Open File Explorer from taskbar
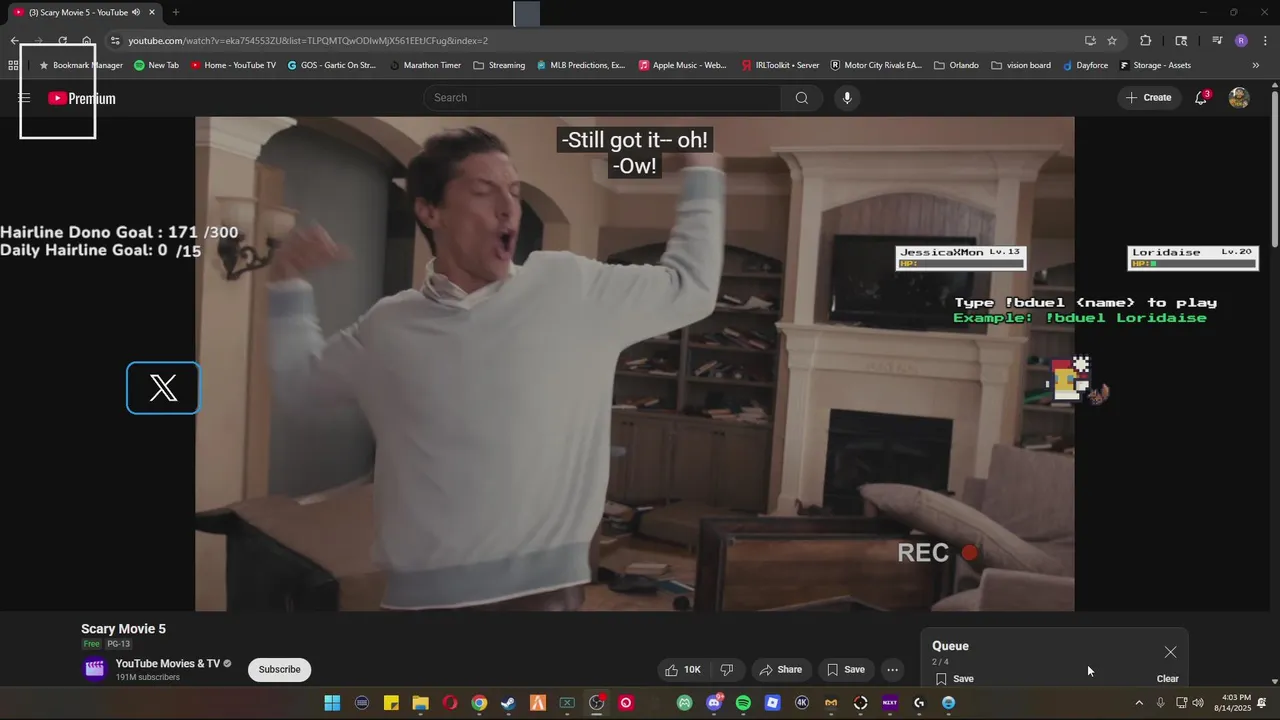Viewport: 1280px width, 720px height. coord(420,703)
